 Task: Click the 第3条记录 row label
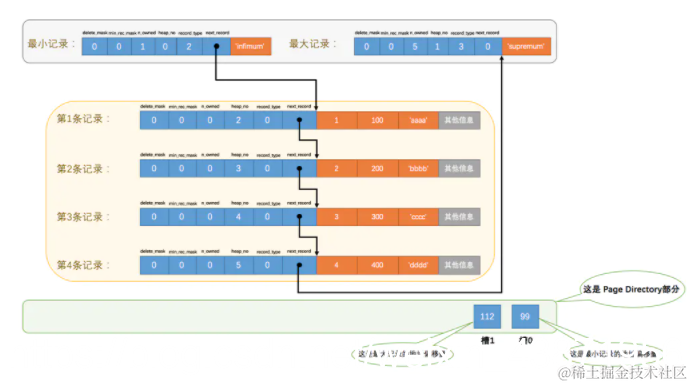tap(83, 217)
